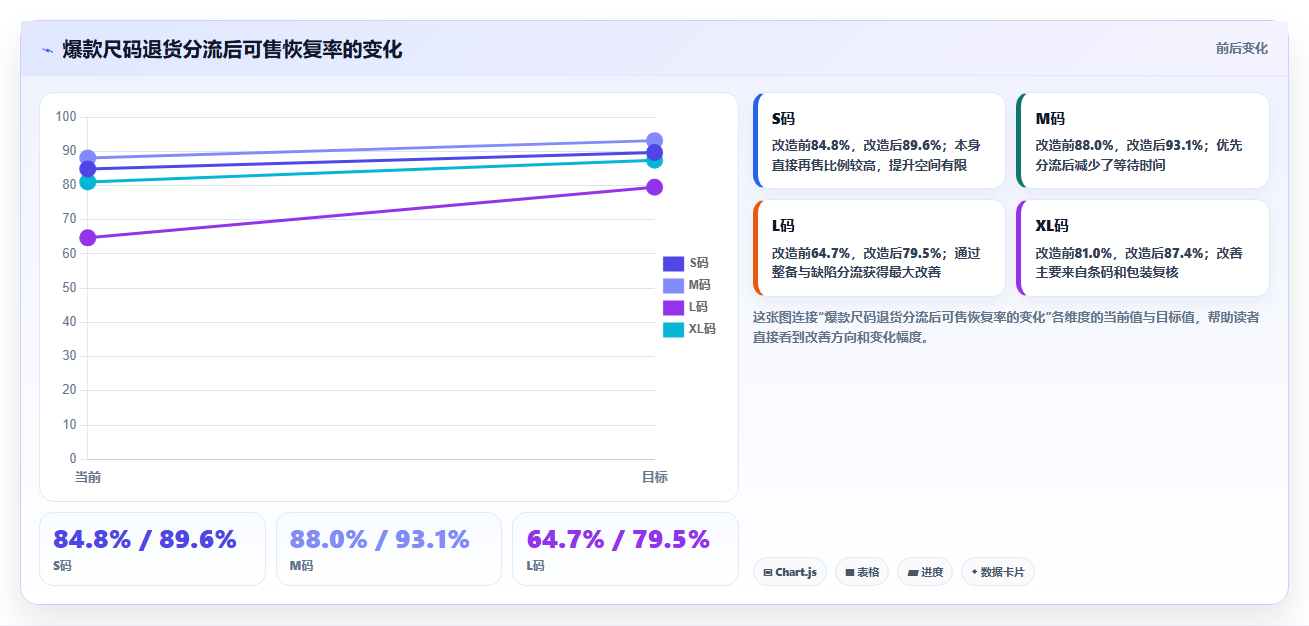The width and height of the screenshot is (1309, 626).
Task: Click the 84.8% / 89.6% stat value
Action: click(145, 540)
